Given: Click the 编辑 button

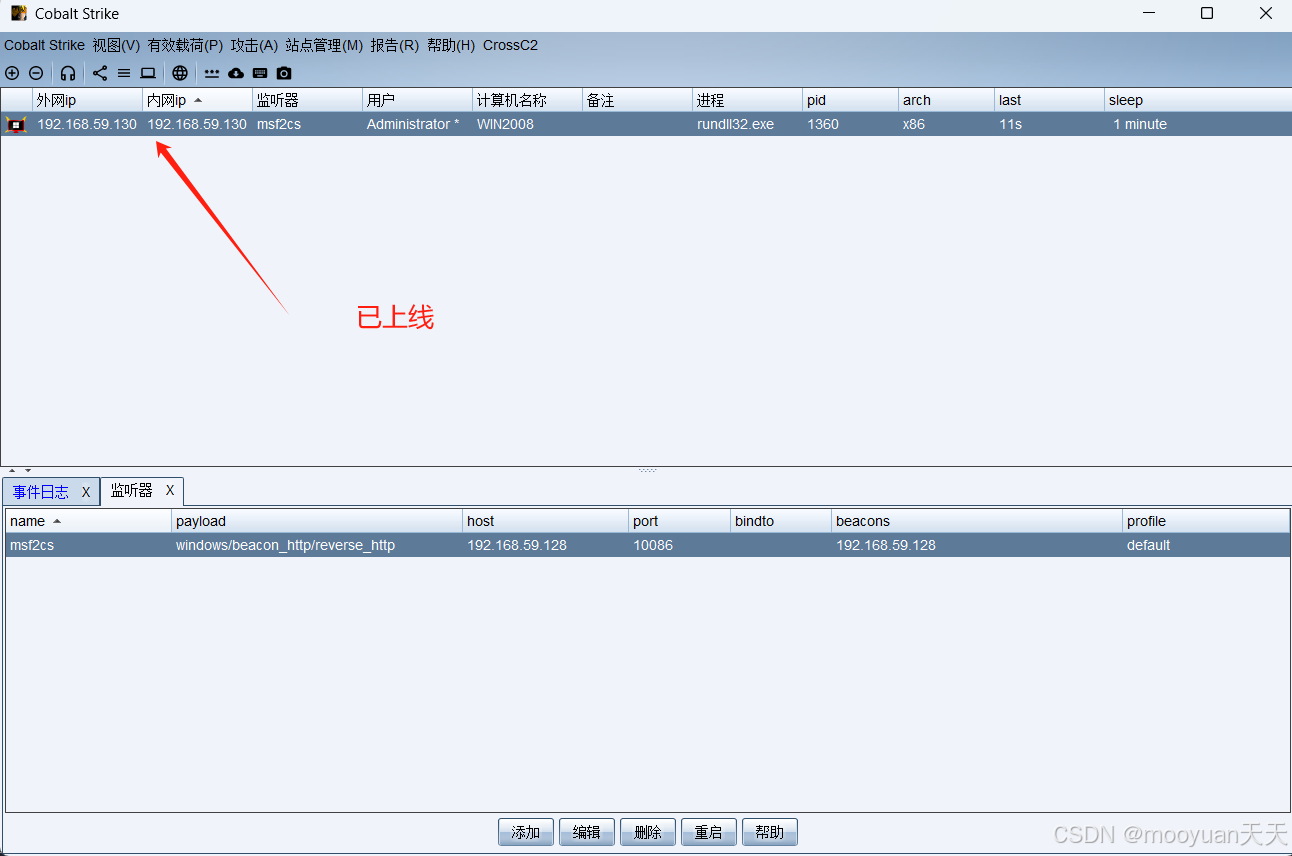Looking at the screenshot, I should click(x=587, y=832).
